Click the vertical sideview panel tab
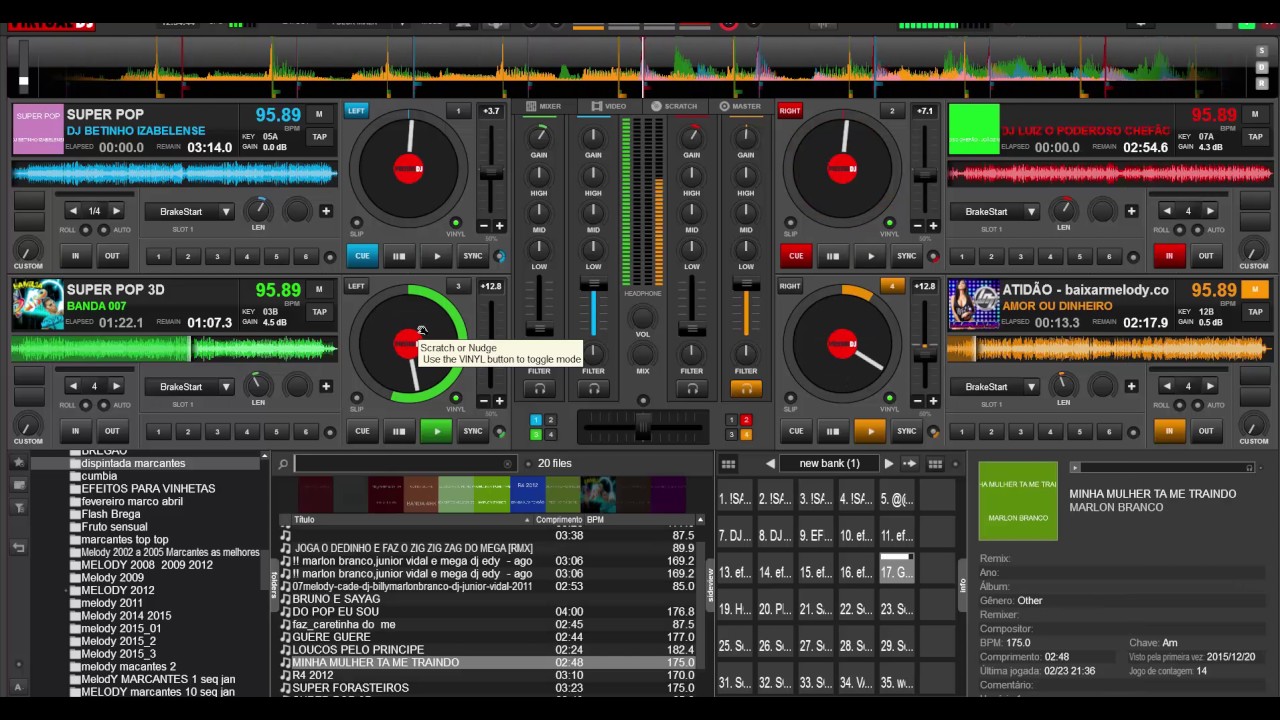Image resolution: width=1280 pixels, height=720 pixels. point(709,583)
